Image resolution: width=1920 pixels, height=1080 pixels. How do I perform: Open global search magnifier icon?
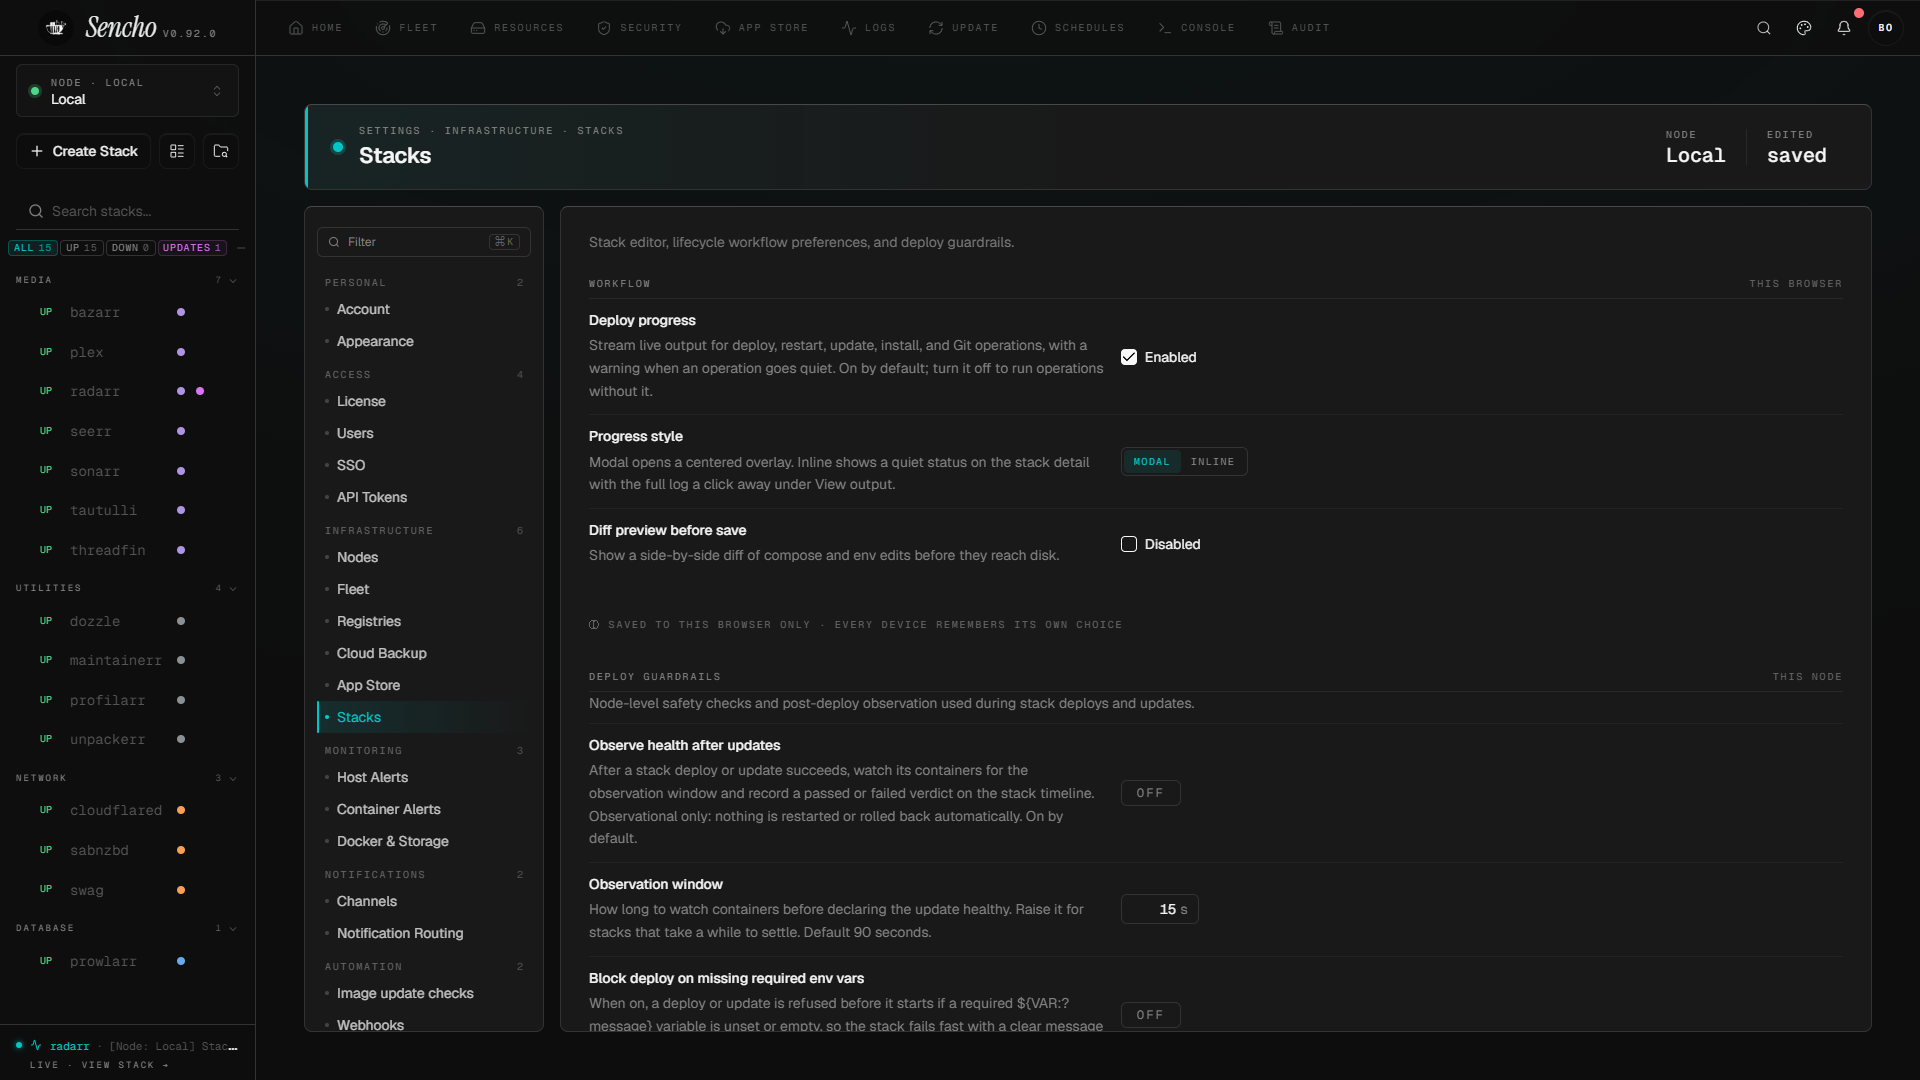[x=1764, y=28]
